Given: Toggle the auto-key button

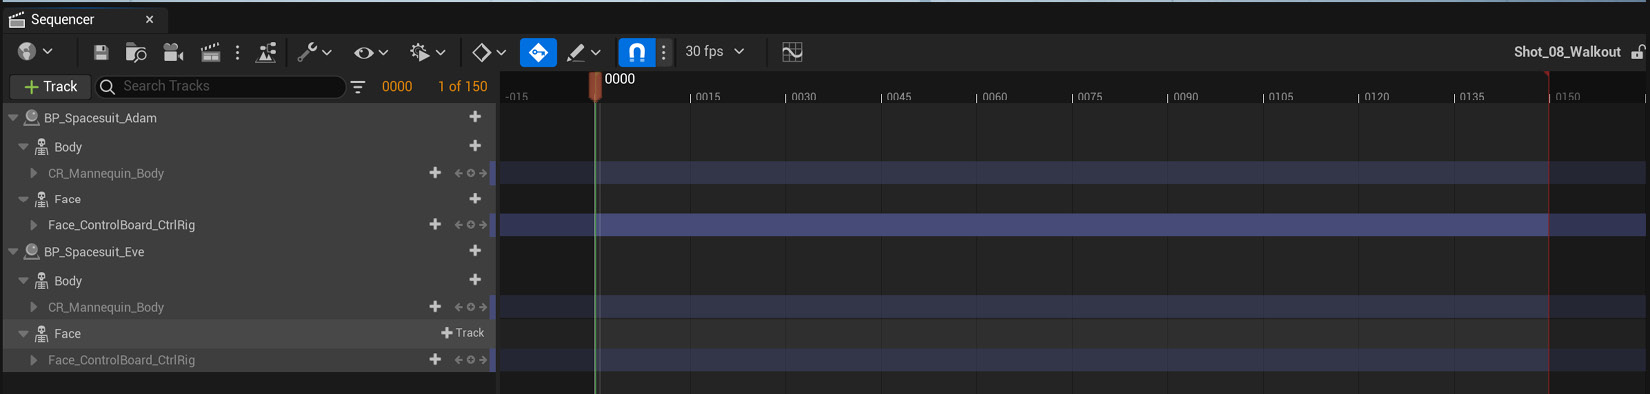Looking at the screenshot, I should pyautogui.click(x=538, y=52).
